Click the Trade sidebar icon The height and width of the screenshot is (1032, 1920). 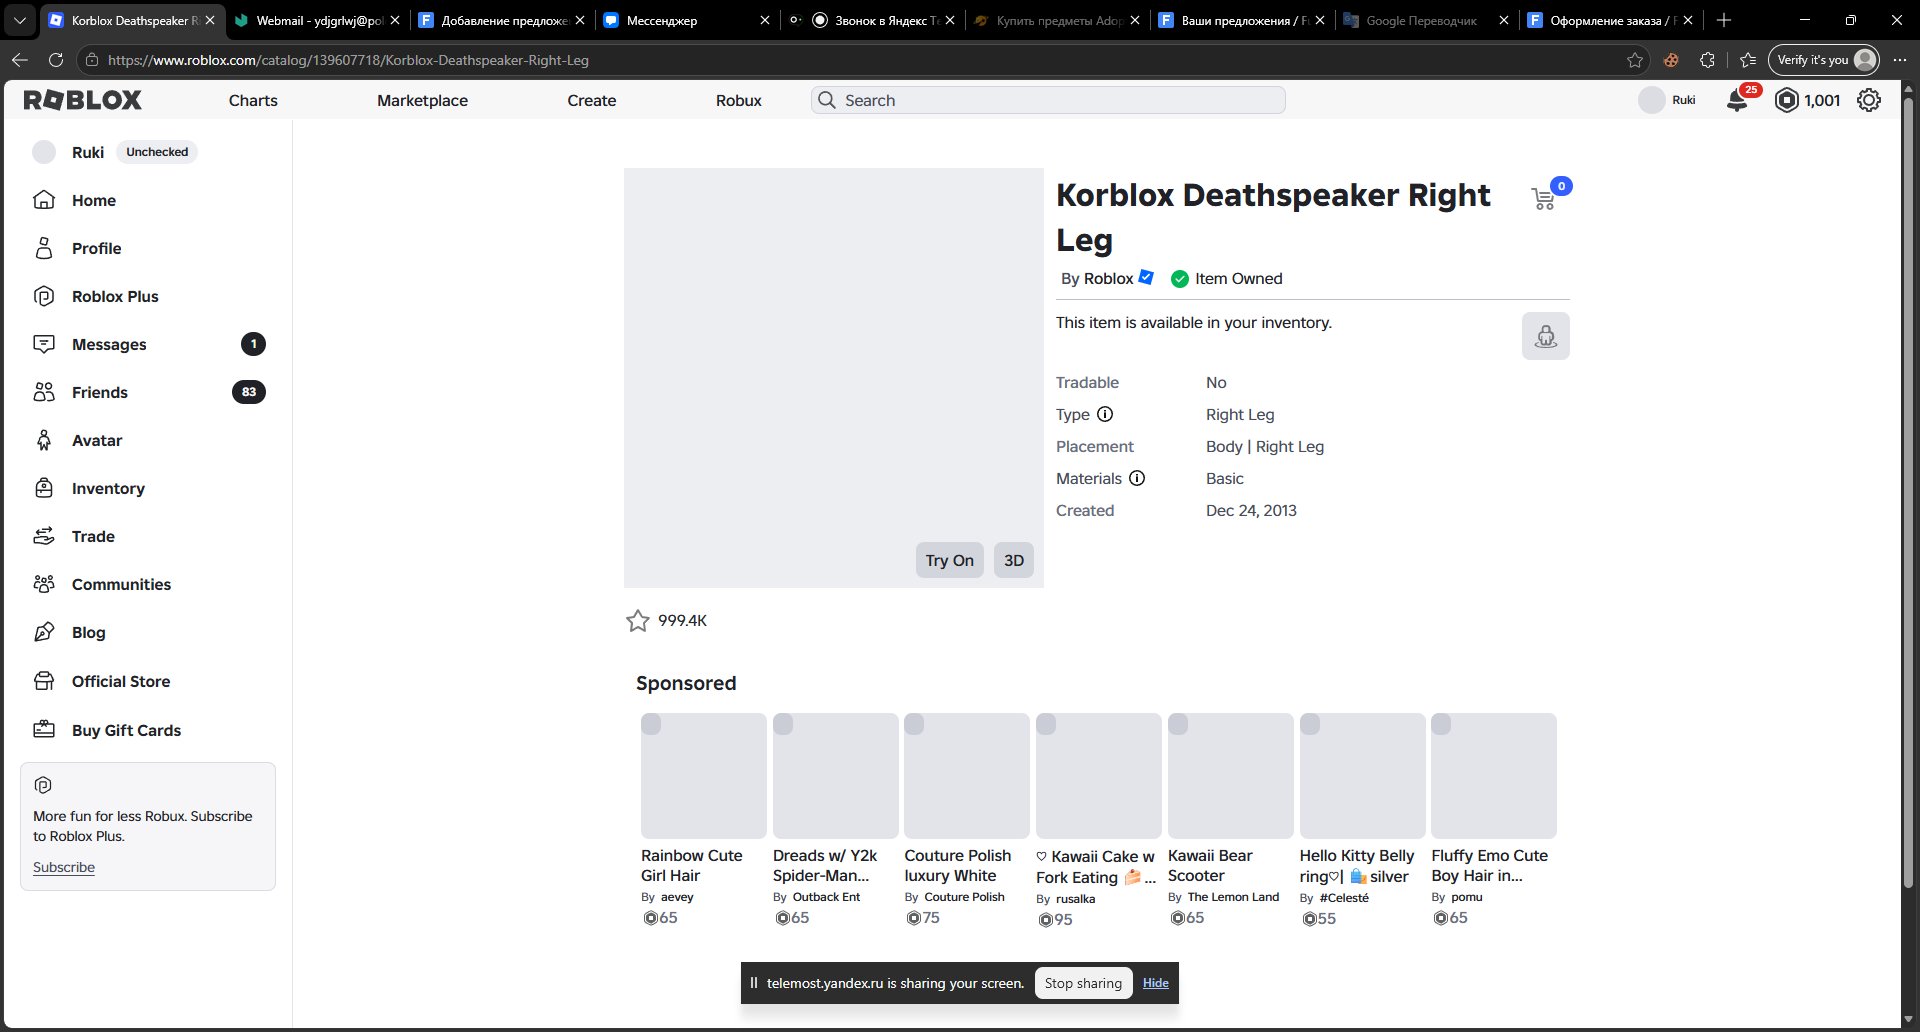[44, 536]
